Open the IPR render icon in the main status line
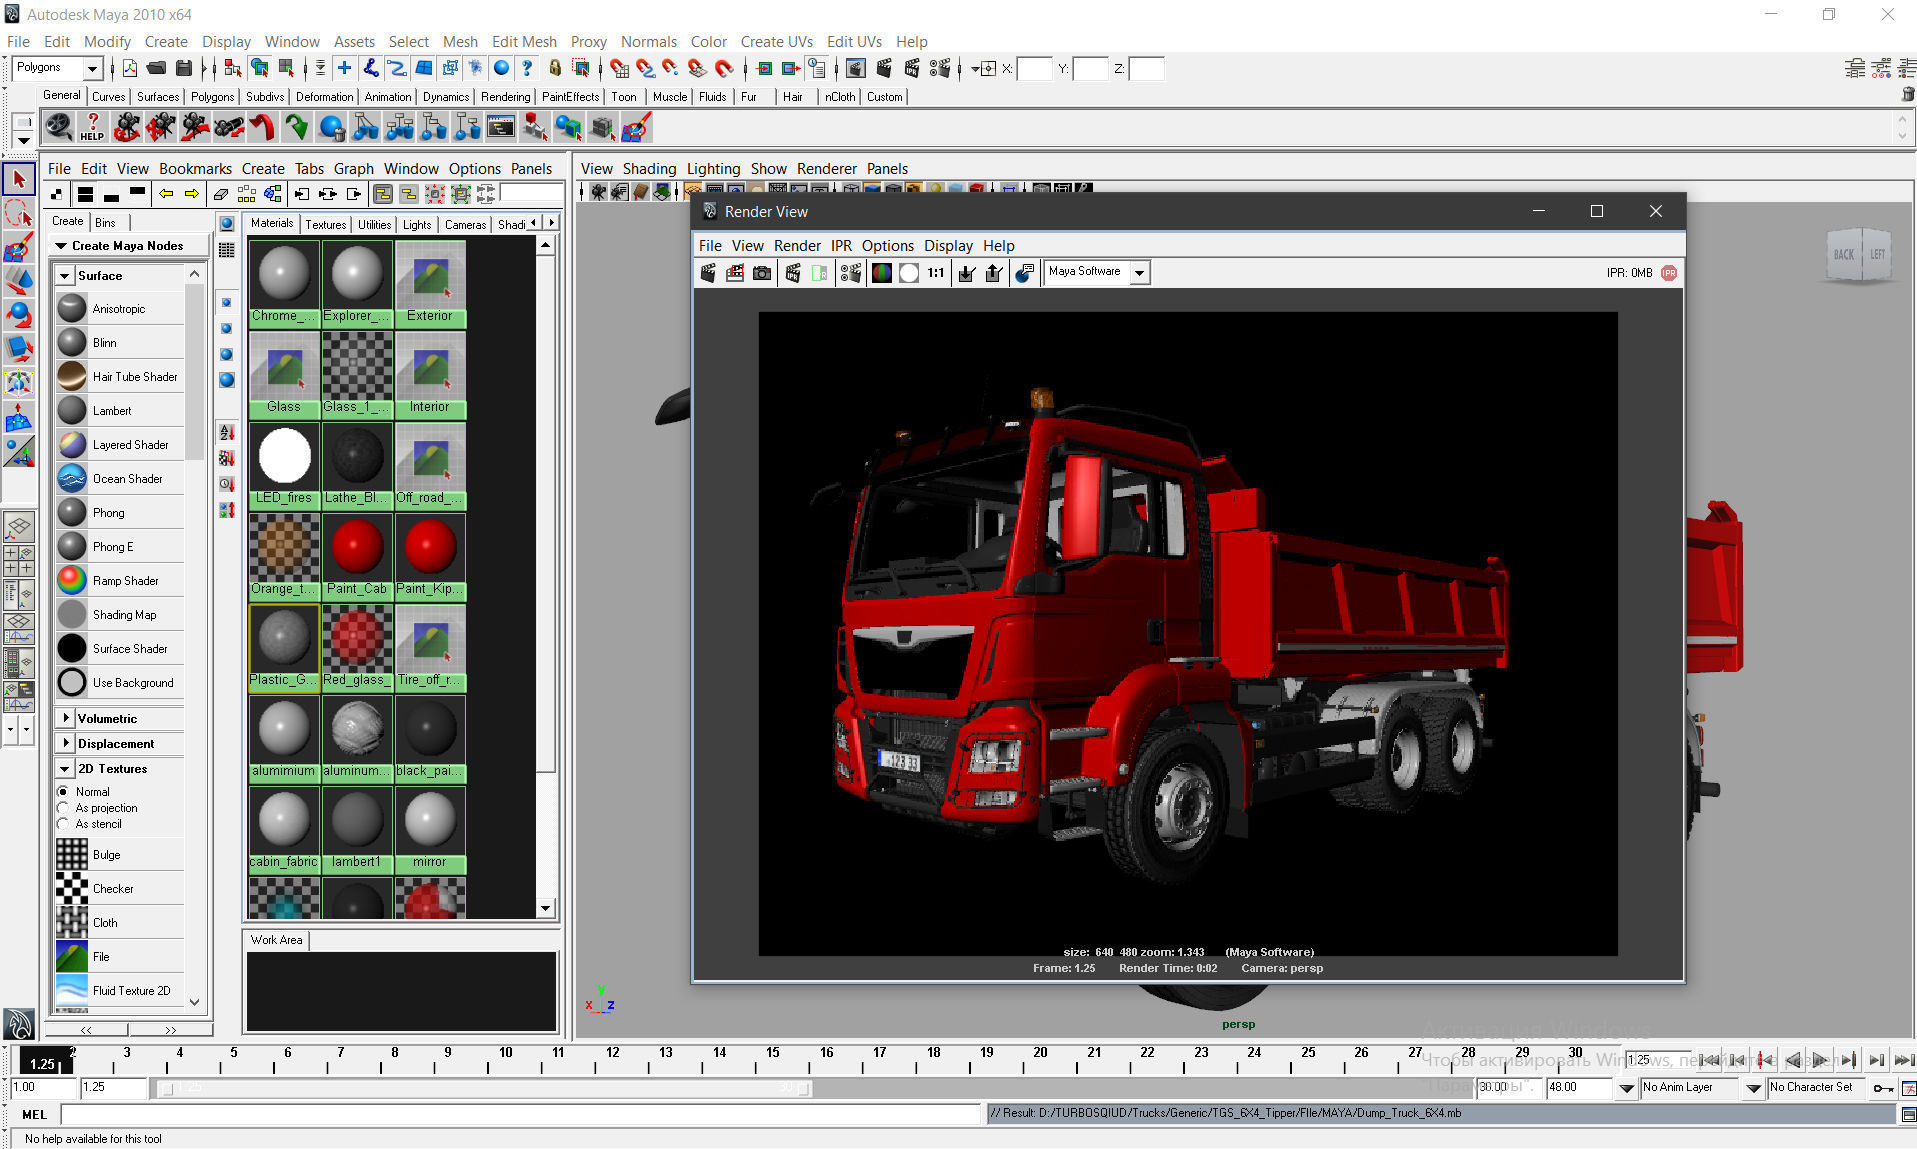This screenshot has width=1917, height=1149. coord(912,68)
